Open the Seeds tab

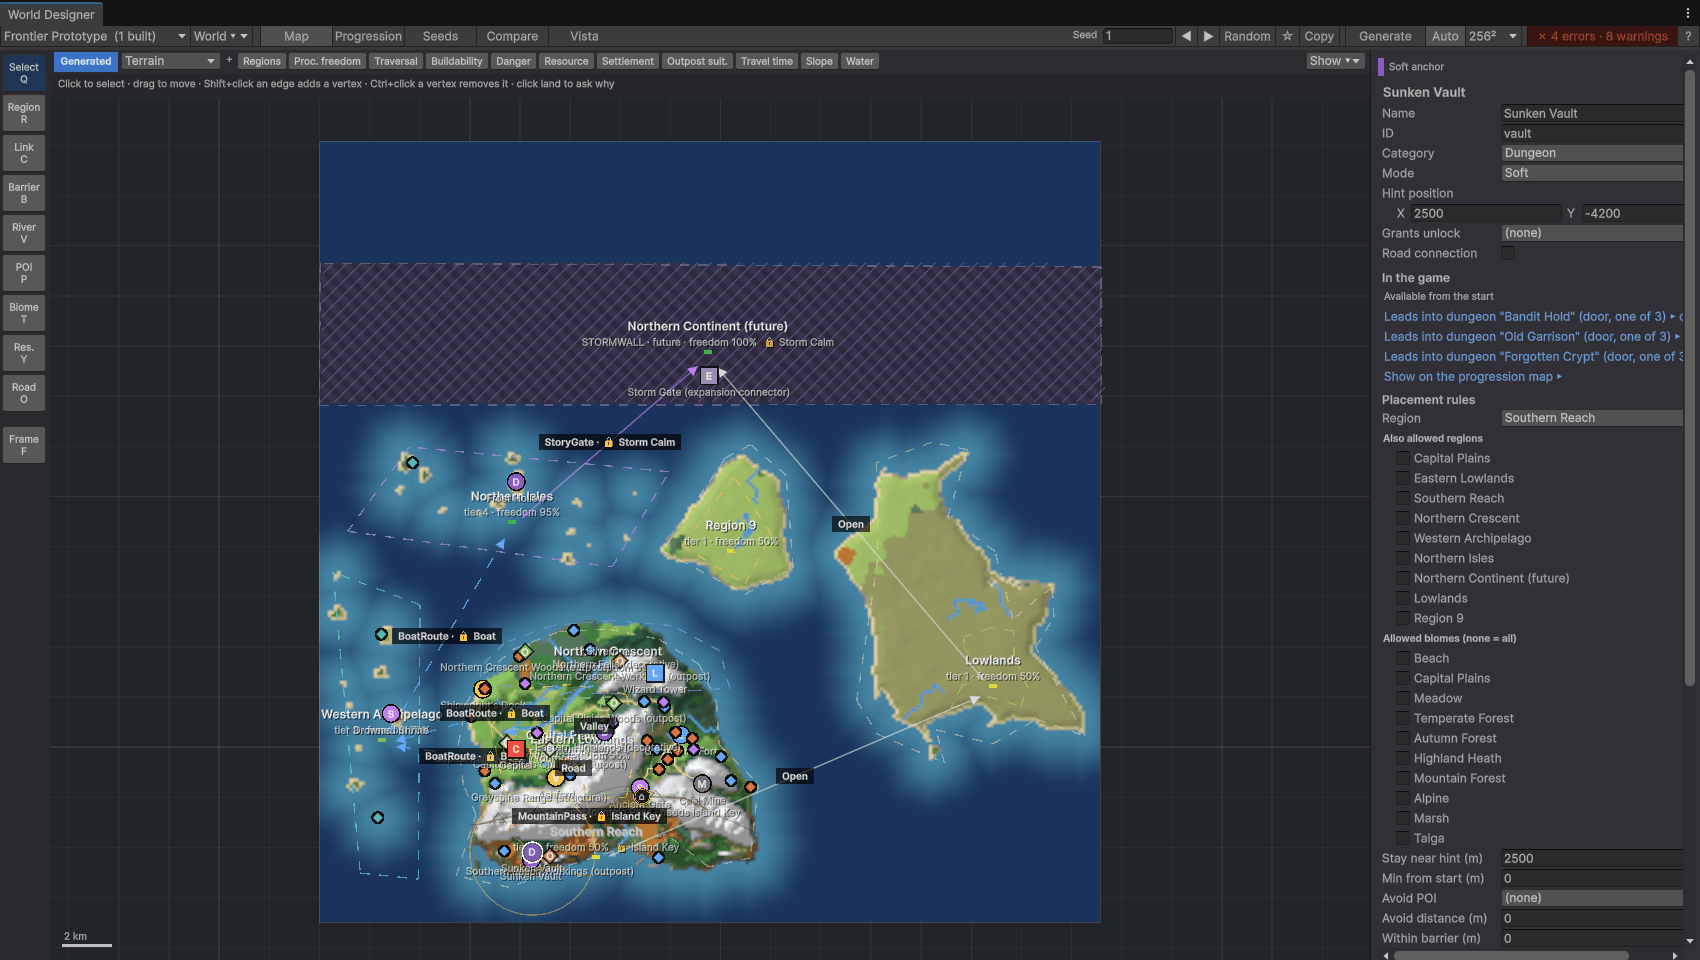[x=440, y=36]
